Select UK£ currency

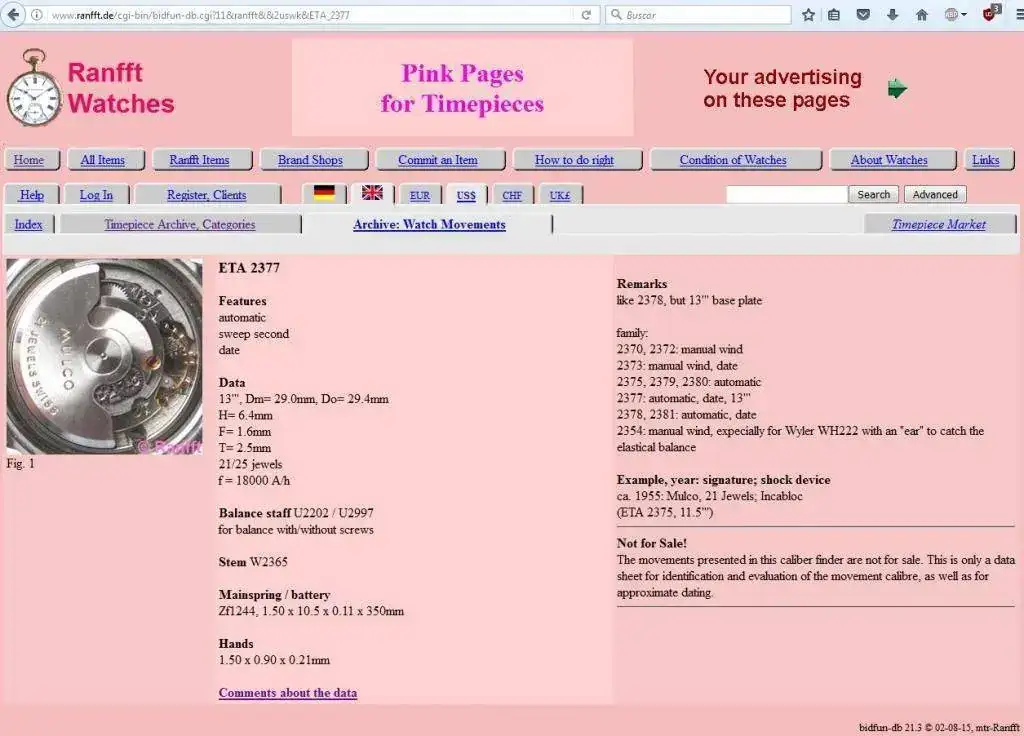(560, 195)
